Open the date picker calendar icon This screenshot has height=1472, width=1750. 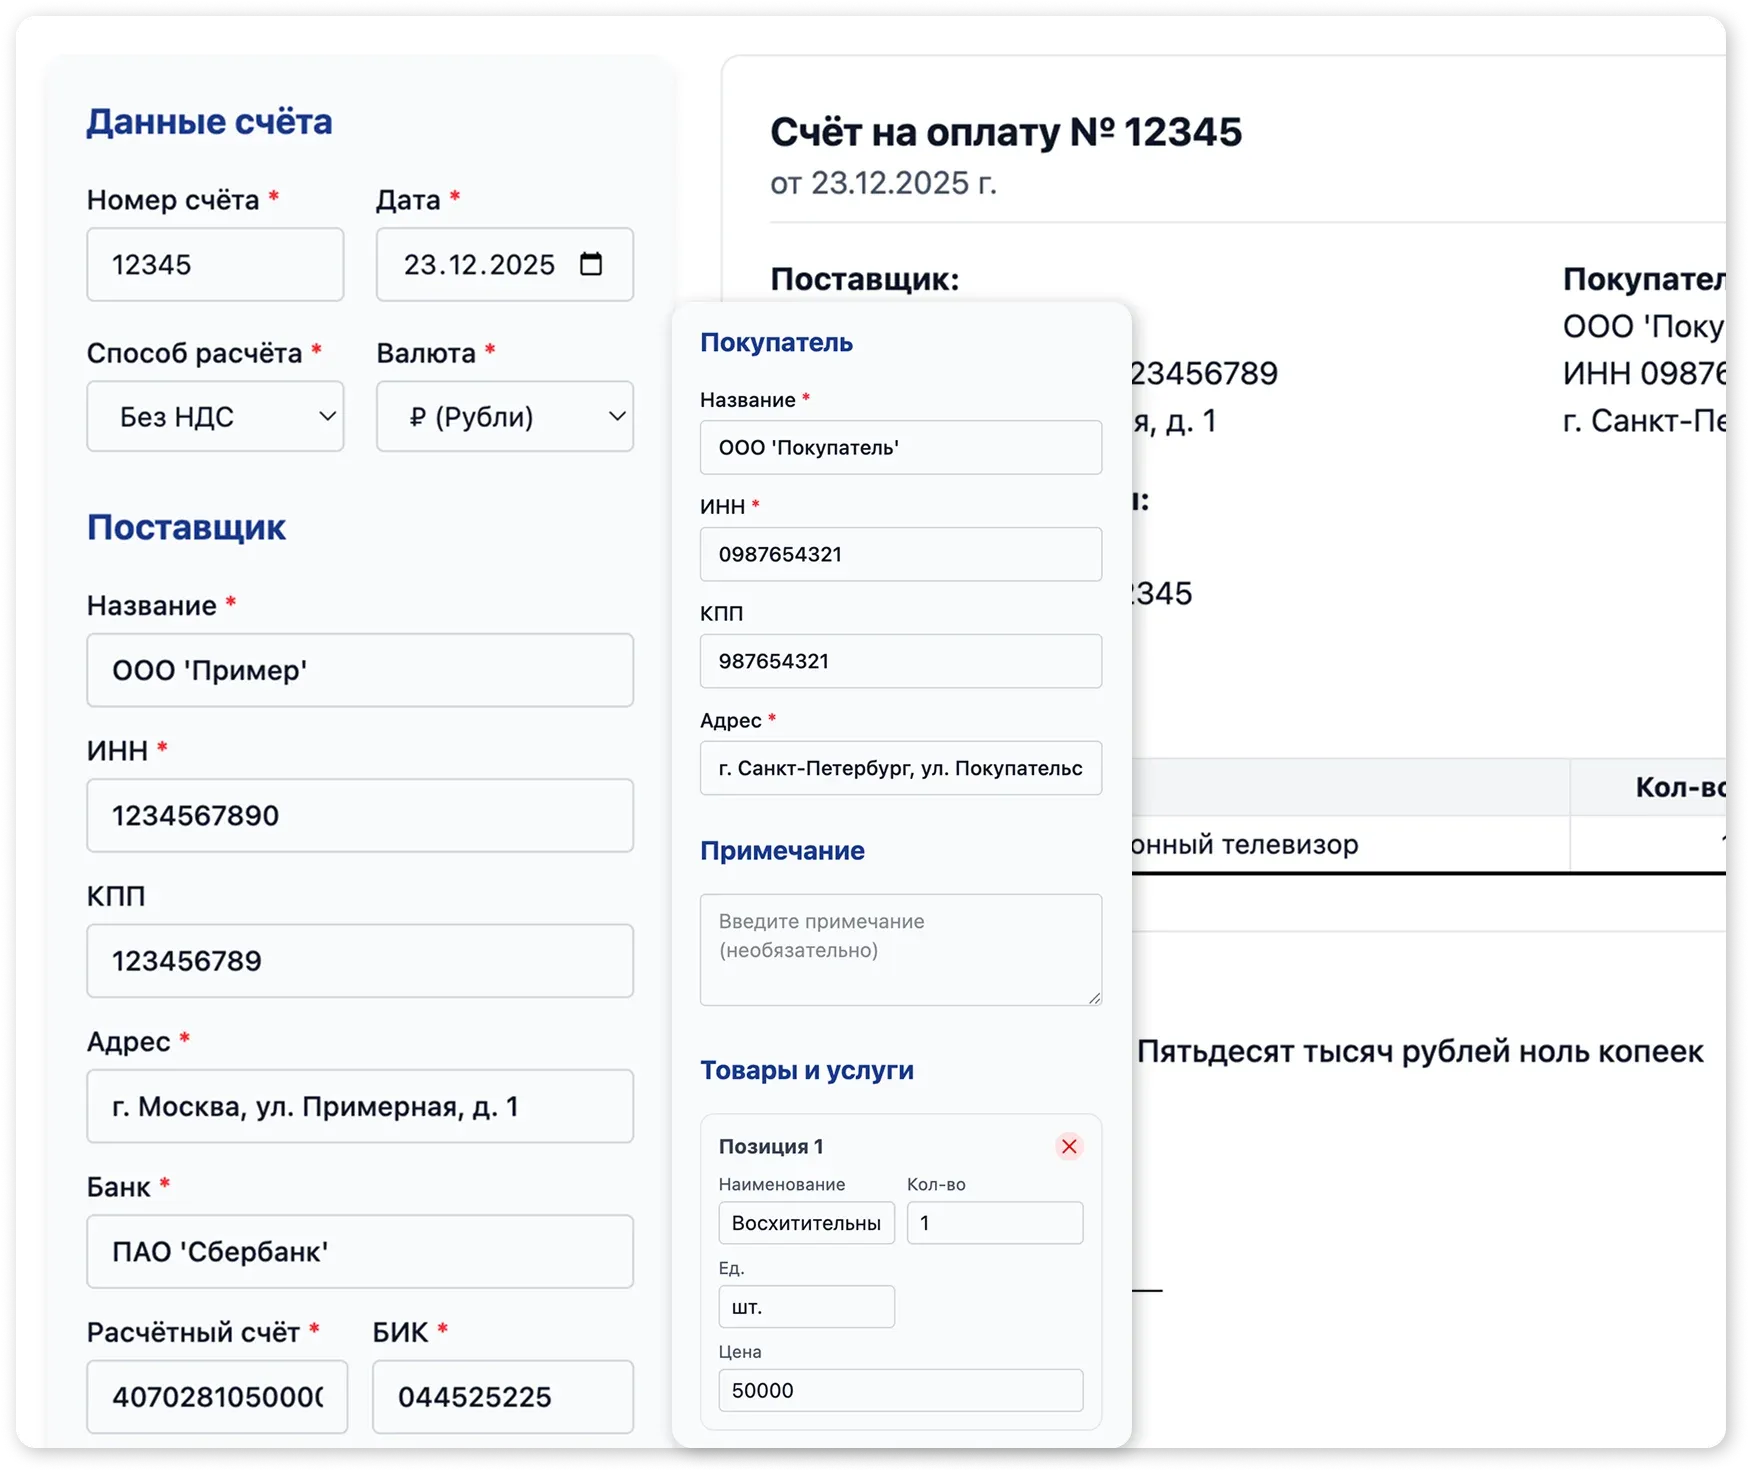tap(591, 264)
